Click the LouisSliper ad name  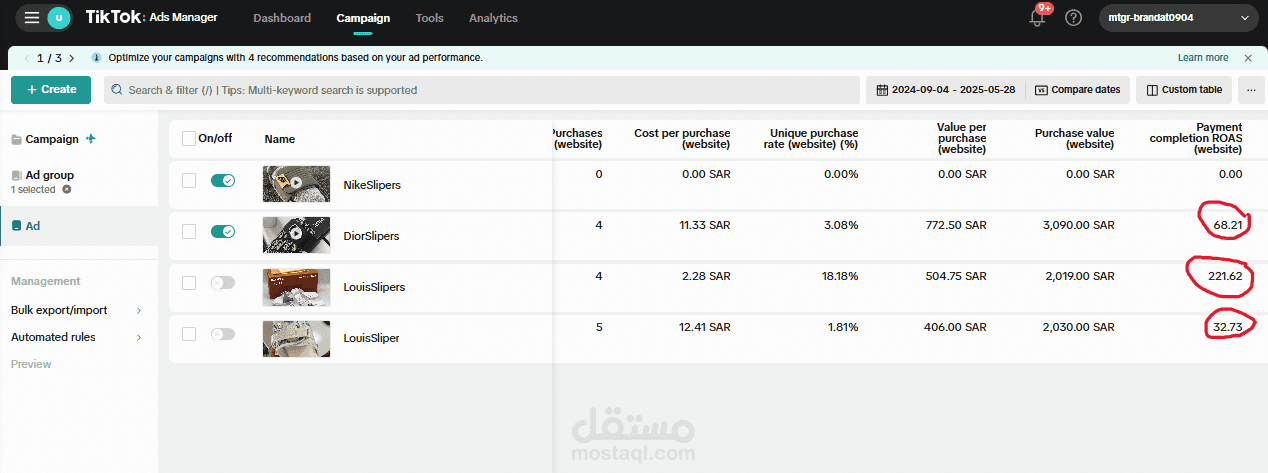[x=371, y=338]
